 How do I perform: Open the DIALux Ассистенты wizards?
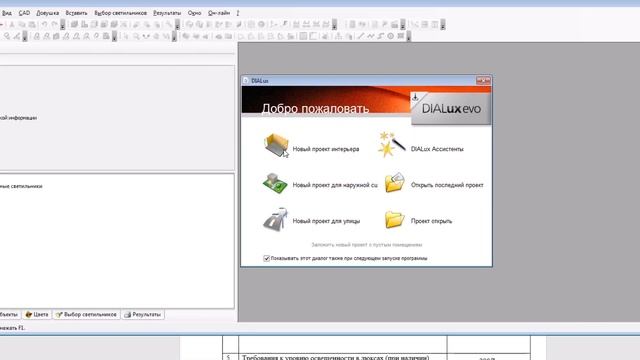[422, 145]
